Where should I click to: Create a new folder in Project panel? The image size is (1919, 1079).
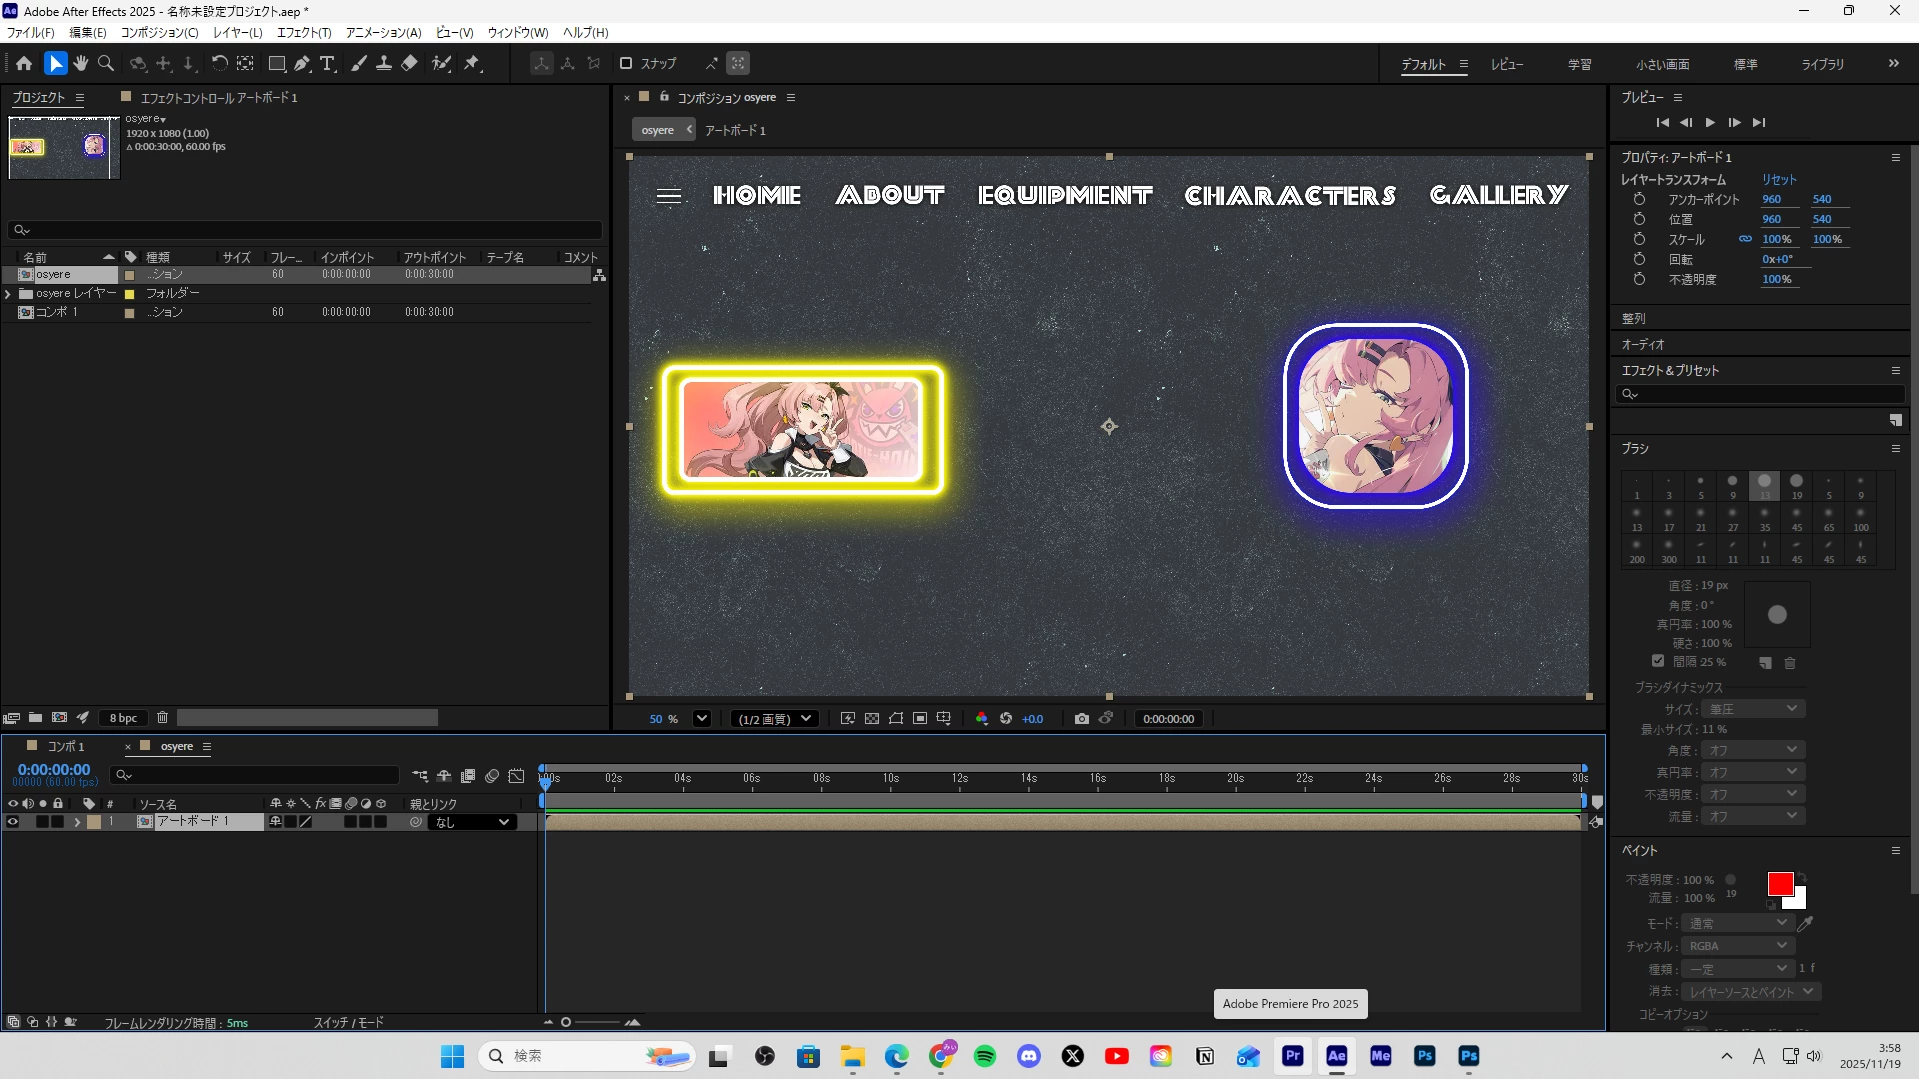[x=35, y=717]
